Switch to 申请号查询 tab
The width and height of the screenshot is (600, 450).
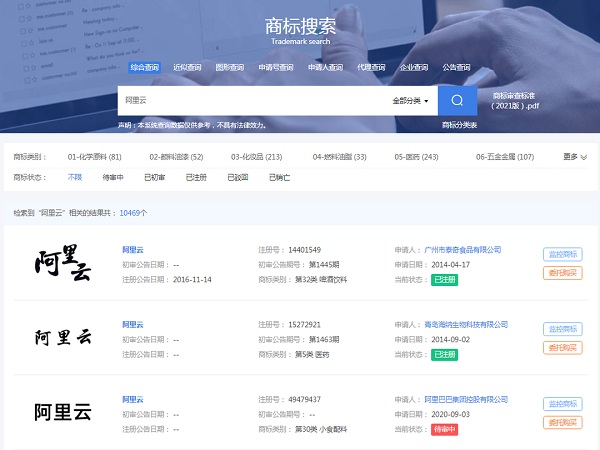(x=276, y=67)
